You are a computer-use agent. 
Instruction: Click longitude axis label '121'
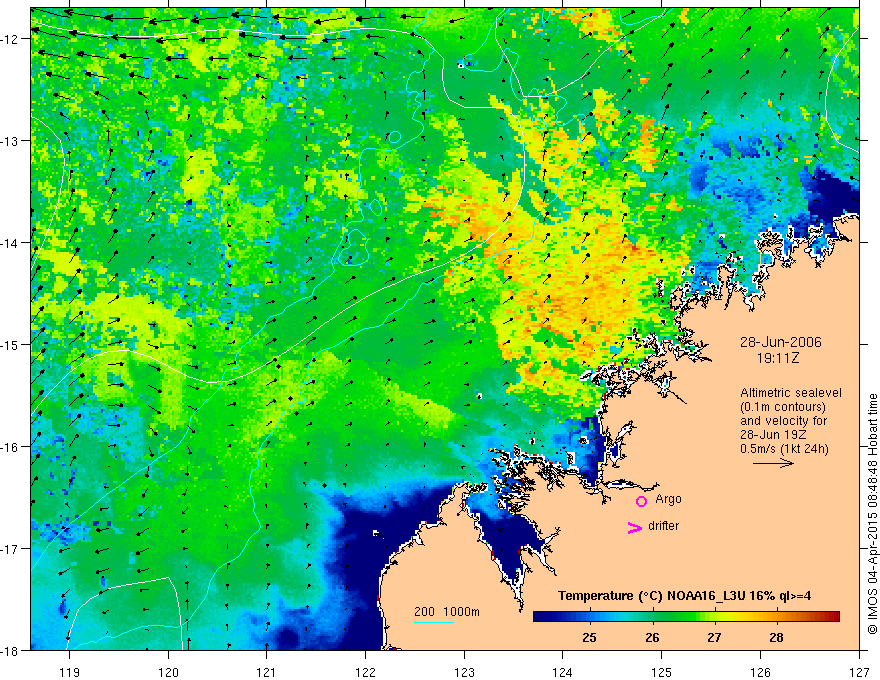click(267, 672)
